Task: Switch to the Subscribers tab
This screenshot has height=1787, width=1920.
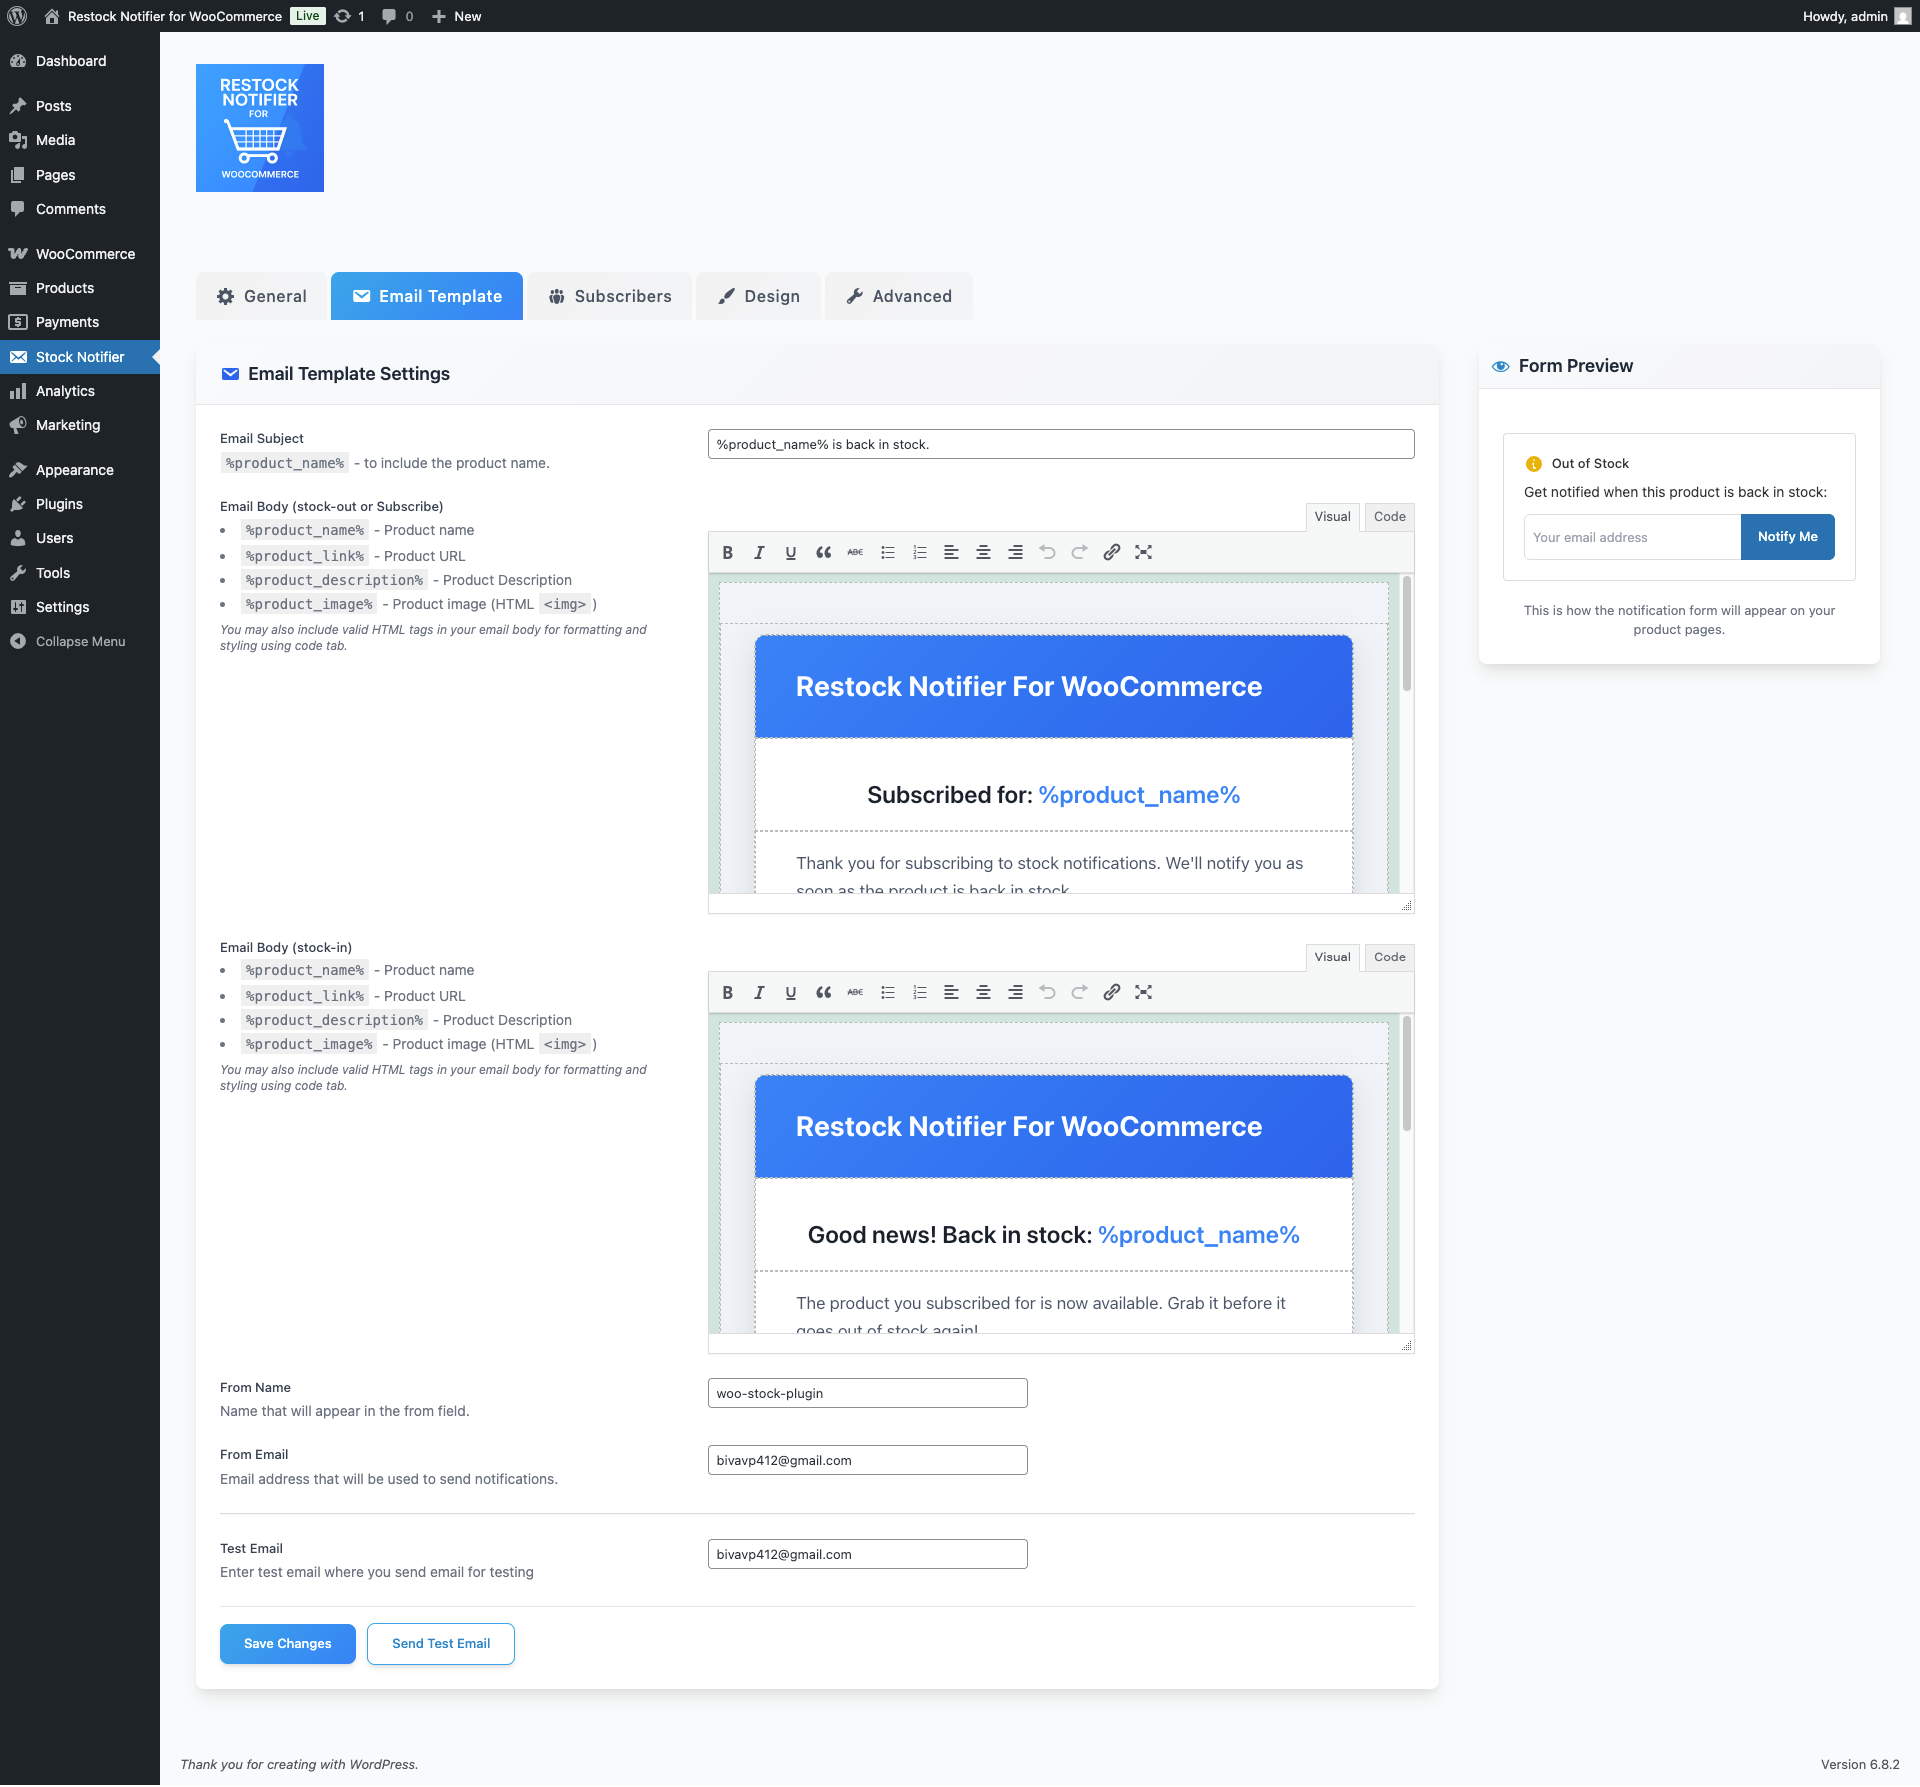Action: tap(609, 296)
